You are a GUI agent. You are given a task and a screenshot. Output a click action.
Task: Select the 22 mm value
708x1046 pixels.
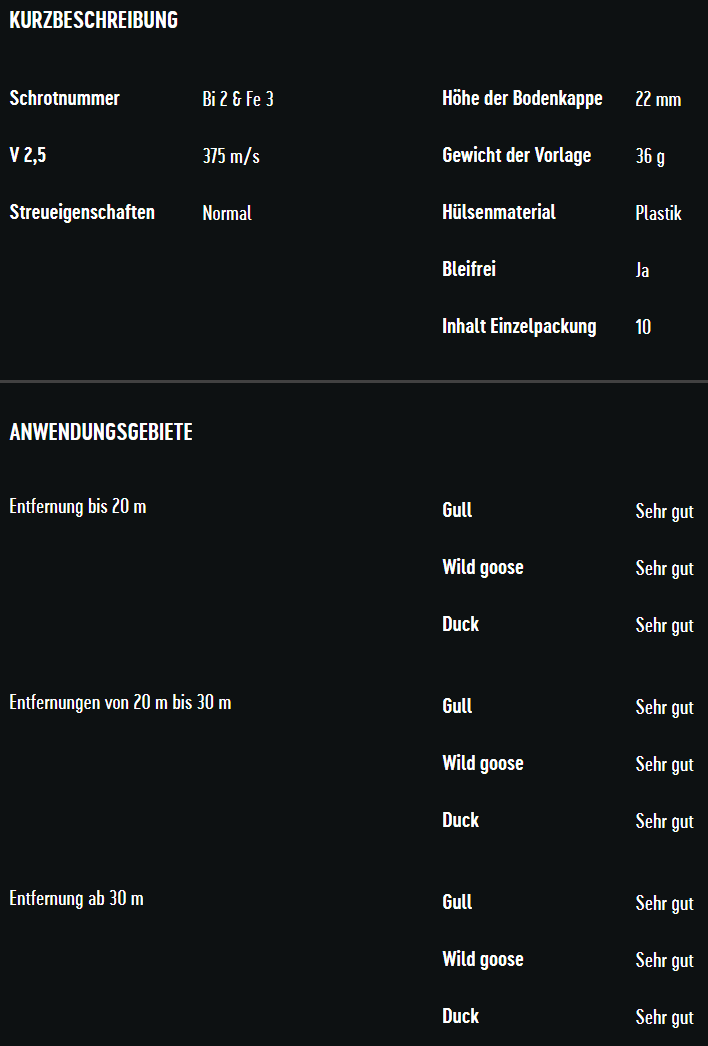point(658,99)
